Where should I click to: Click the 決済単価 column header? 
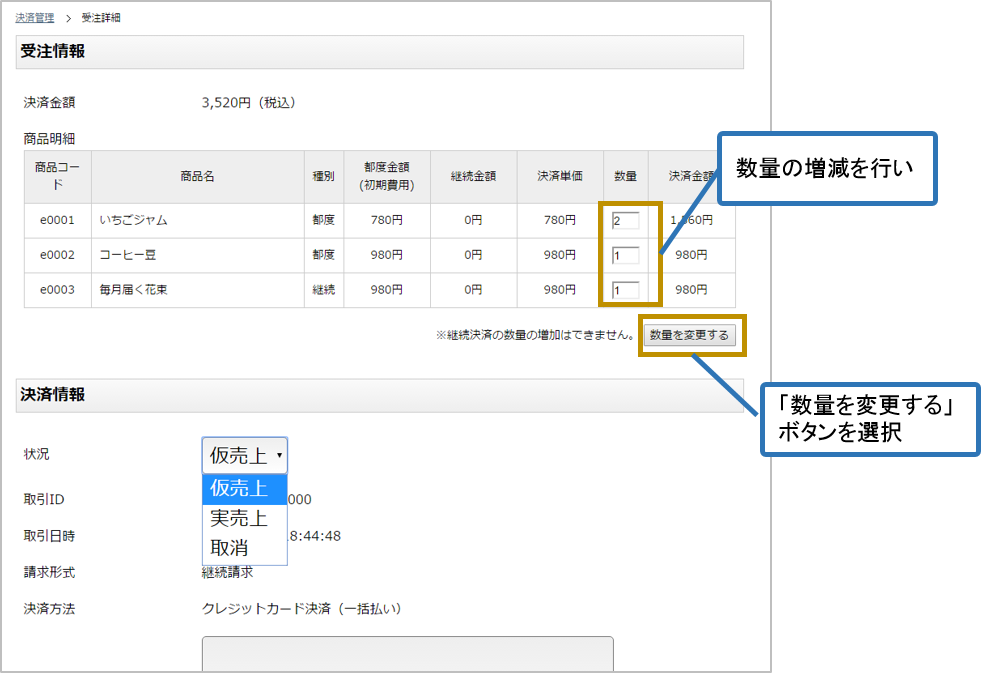(x=556, y=177)
